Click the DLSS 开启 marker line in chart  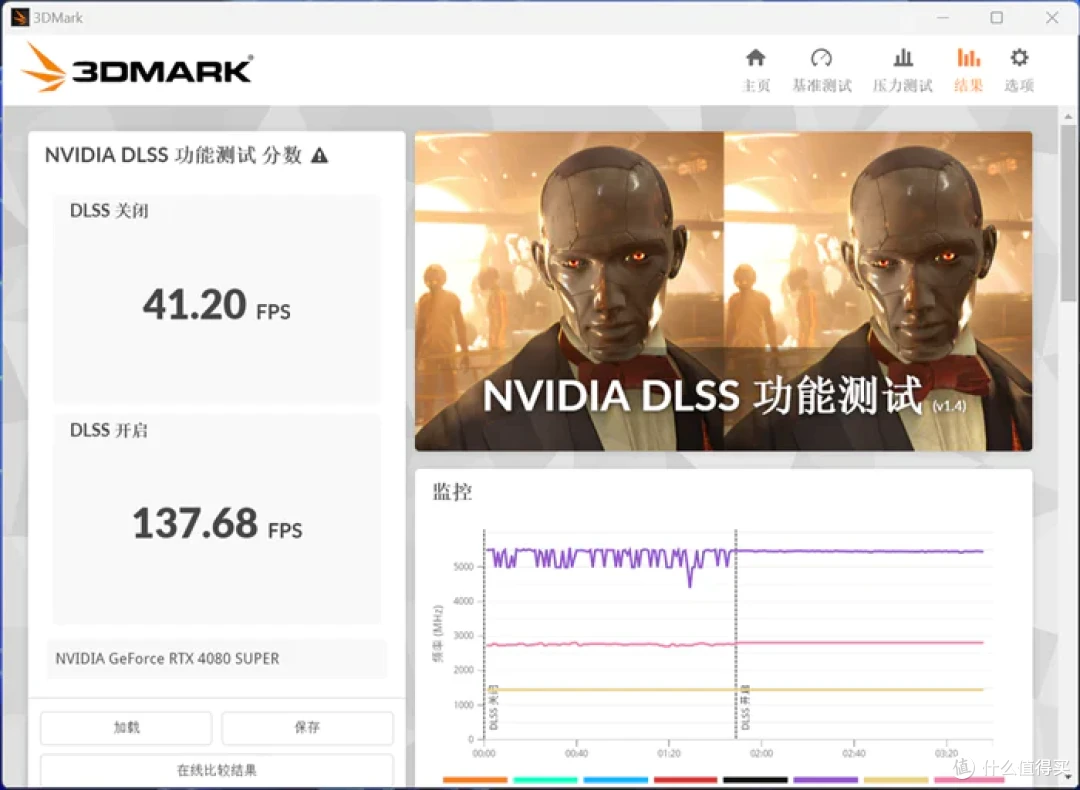coord(736,634)
